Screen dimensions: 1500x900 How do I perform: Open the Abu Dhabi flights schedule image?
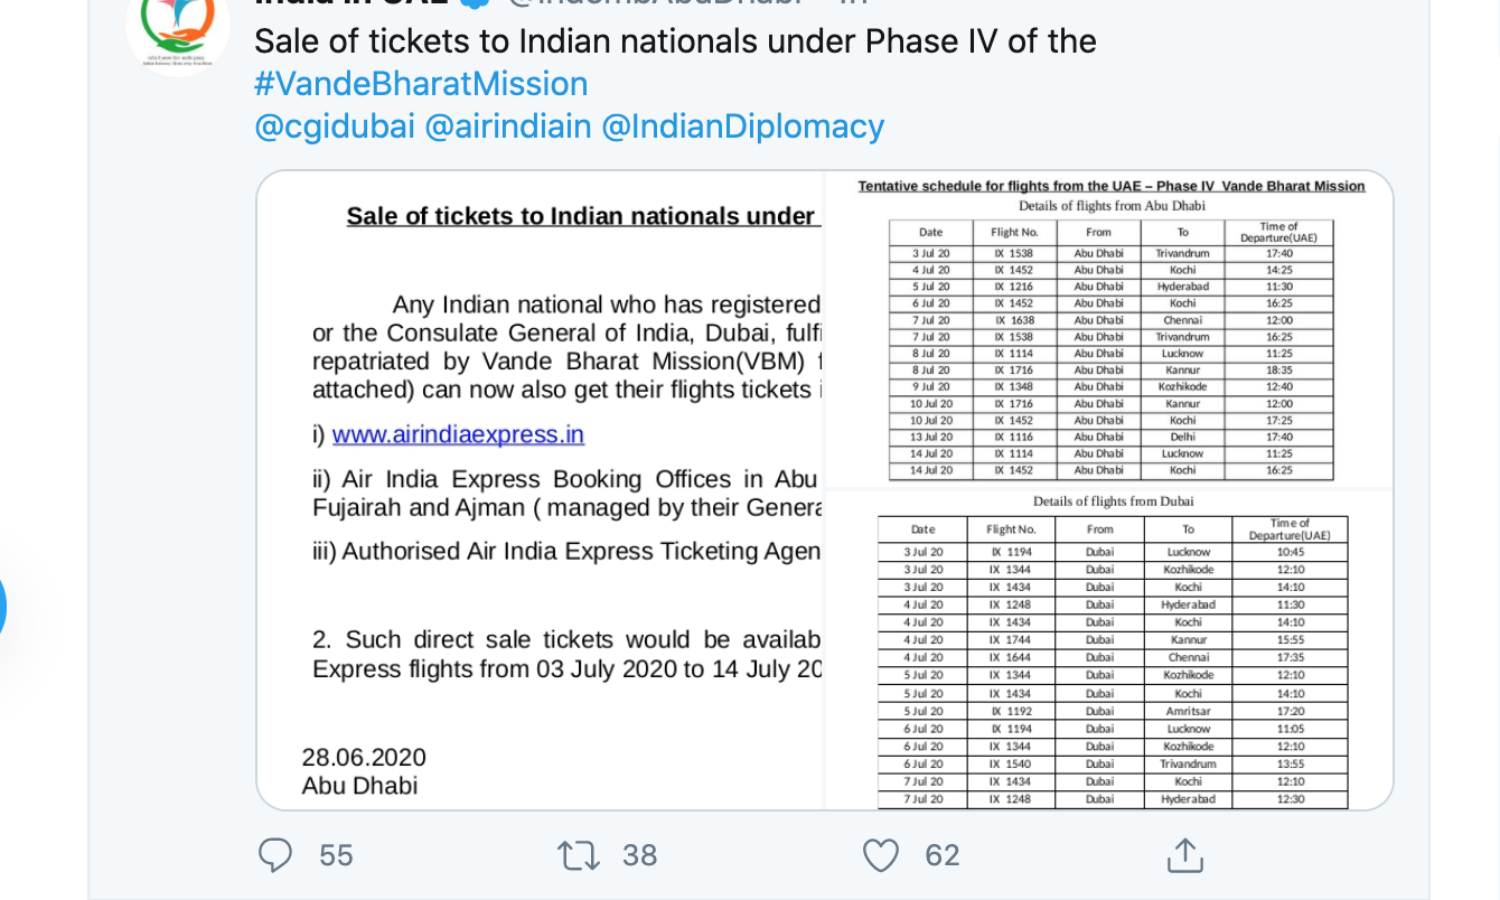[1110, 330]
